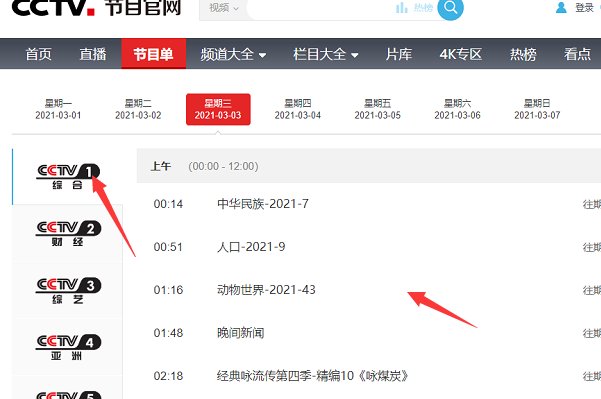
Task: Click the 热榜 bar chart icon
Action: tap(401, 8)
